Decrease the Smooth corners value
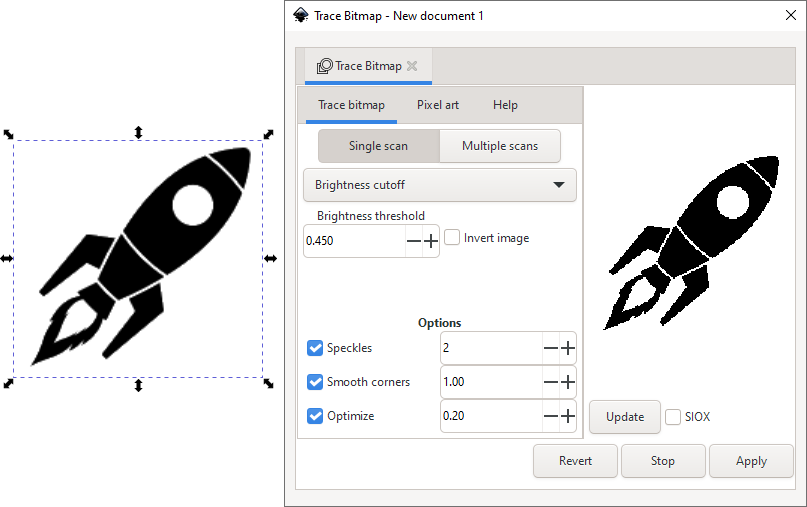 (x=551, y=382)
